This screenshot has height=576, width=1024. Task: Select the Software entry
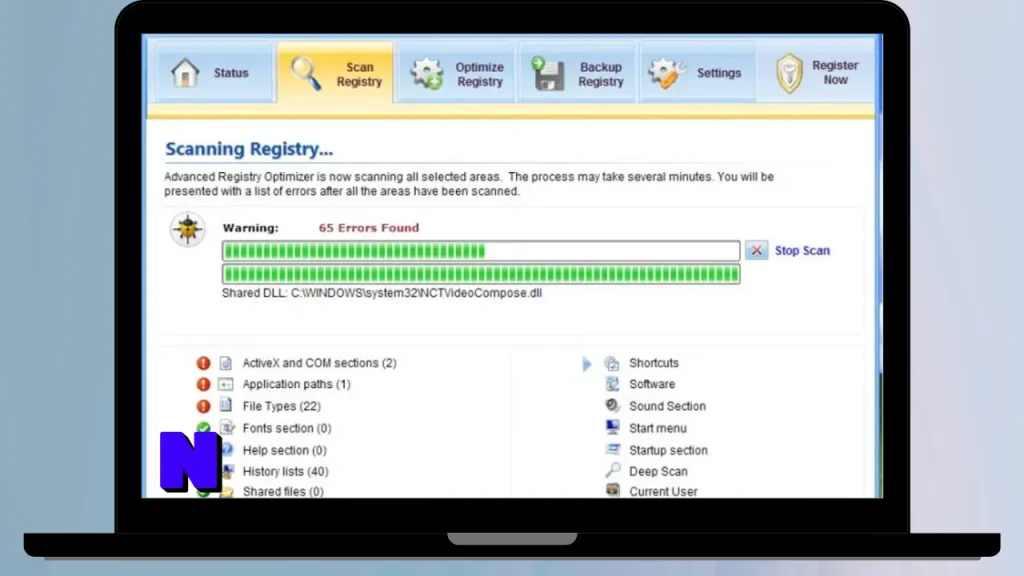tap(652, 384)
